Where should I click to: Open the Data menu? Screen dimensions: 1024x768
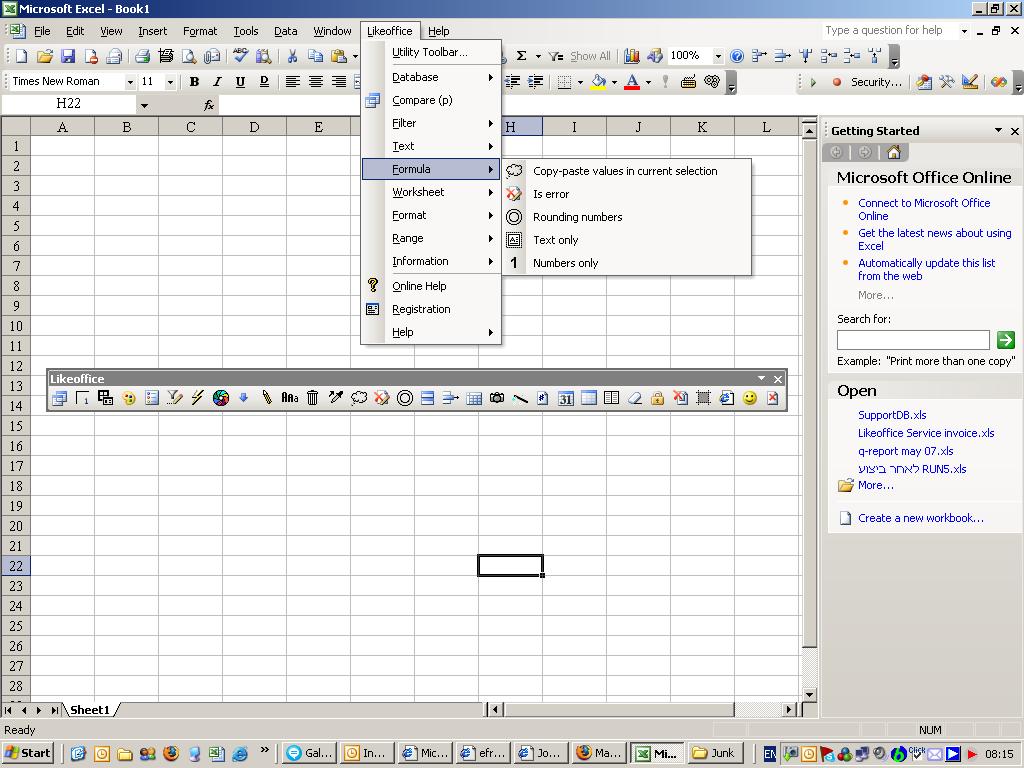tap(285, 31)
